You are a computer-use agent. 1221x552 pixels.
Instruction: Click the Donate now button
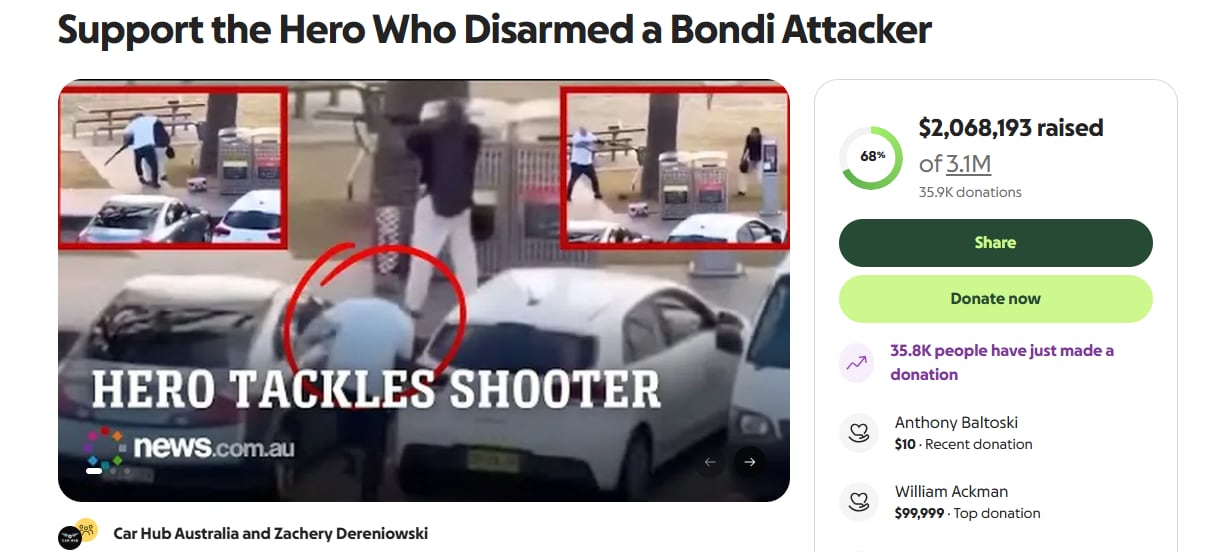point(995,299)
